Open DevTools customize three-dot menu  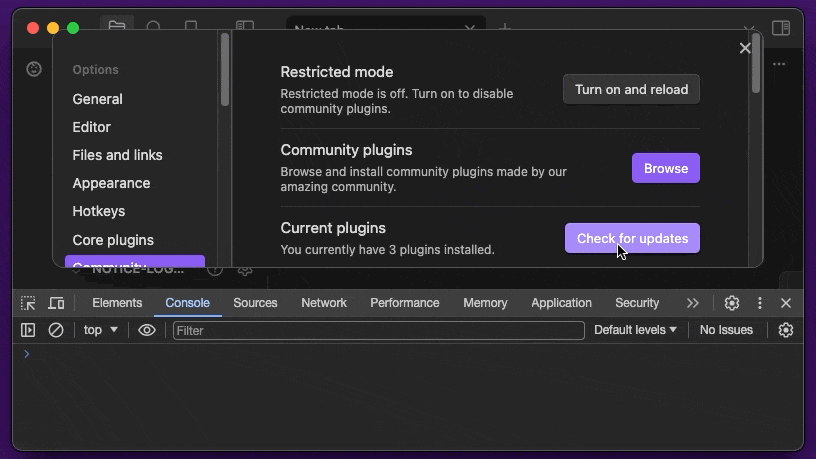tap(760, 303)
